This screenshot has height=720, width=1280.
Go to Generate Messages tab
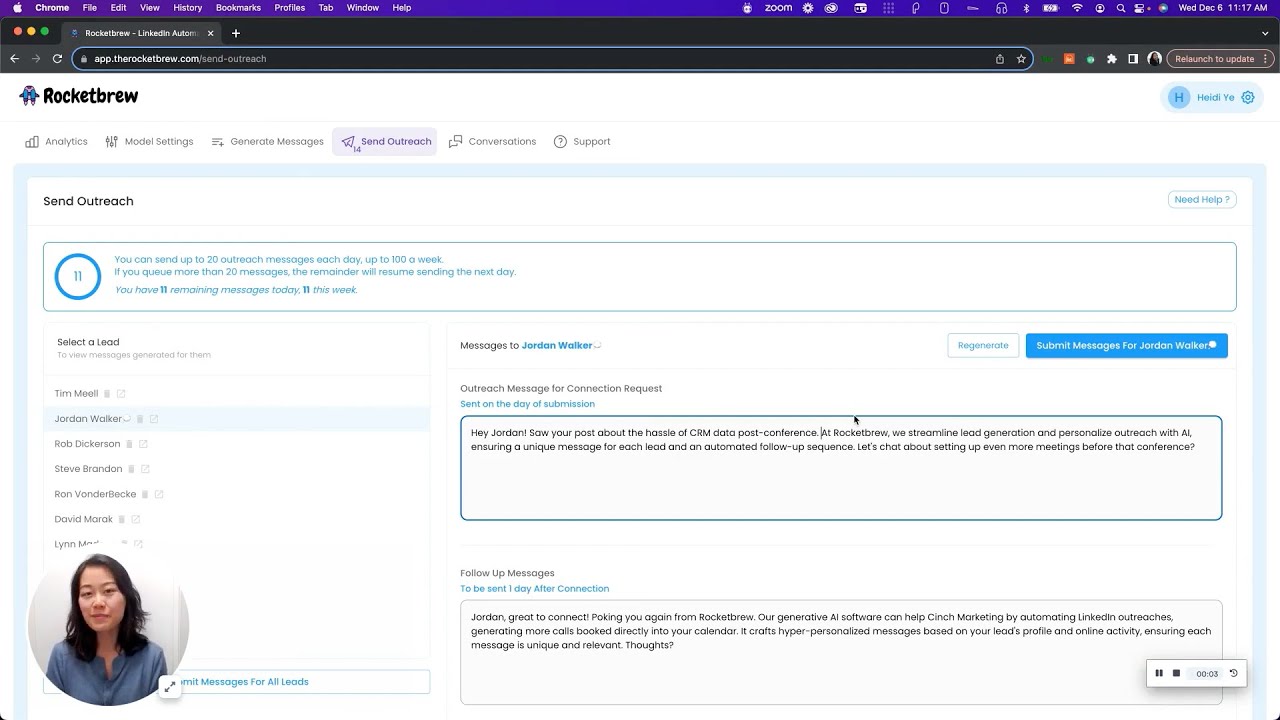tap(267, 142)
